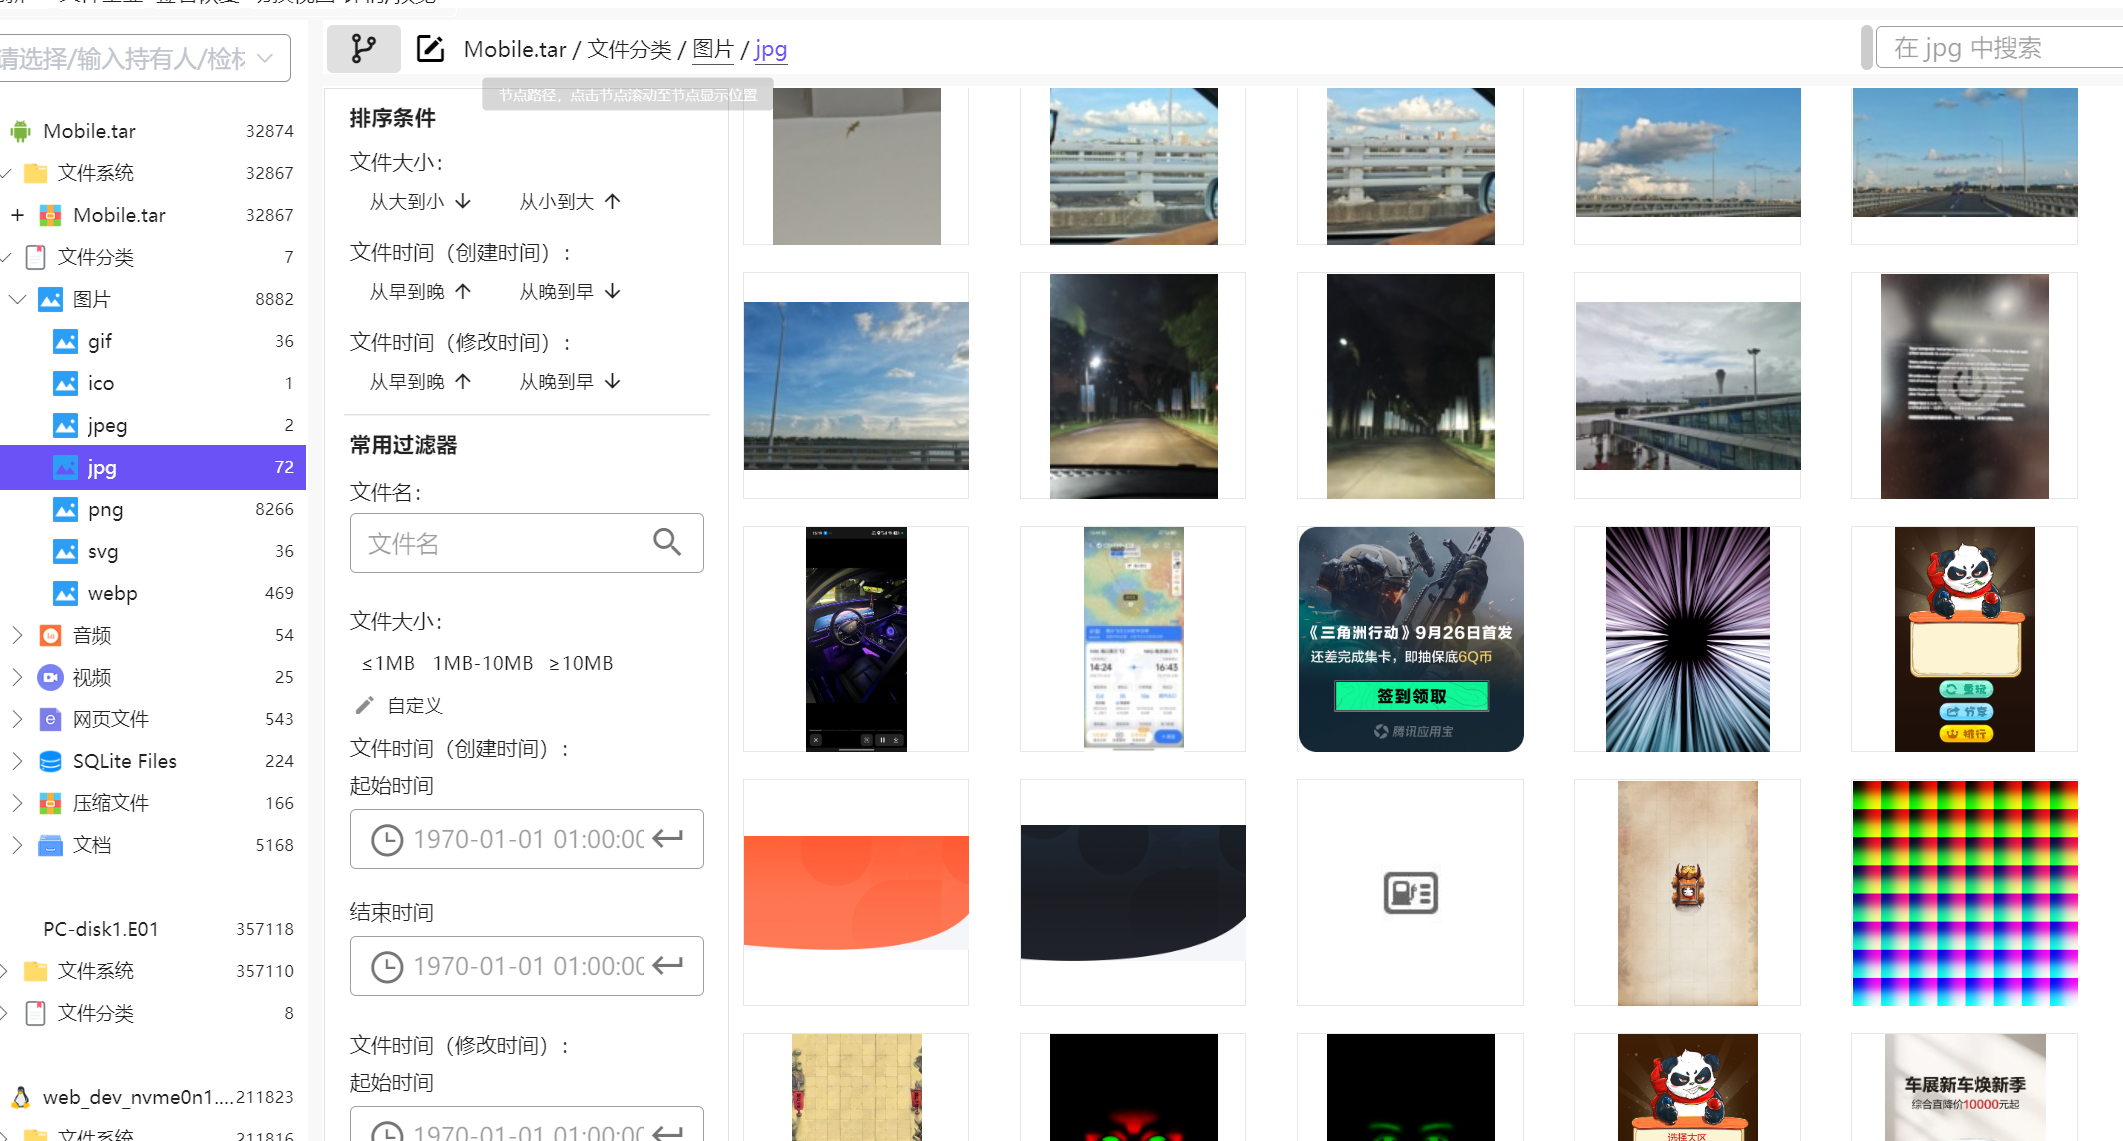Screen dimensions: 2123x1141
Task: Click the Linux penguin icon for web_dev_nvme0n1
Action: click(20, 1097)
